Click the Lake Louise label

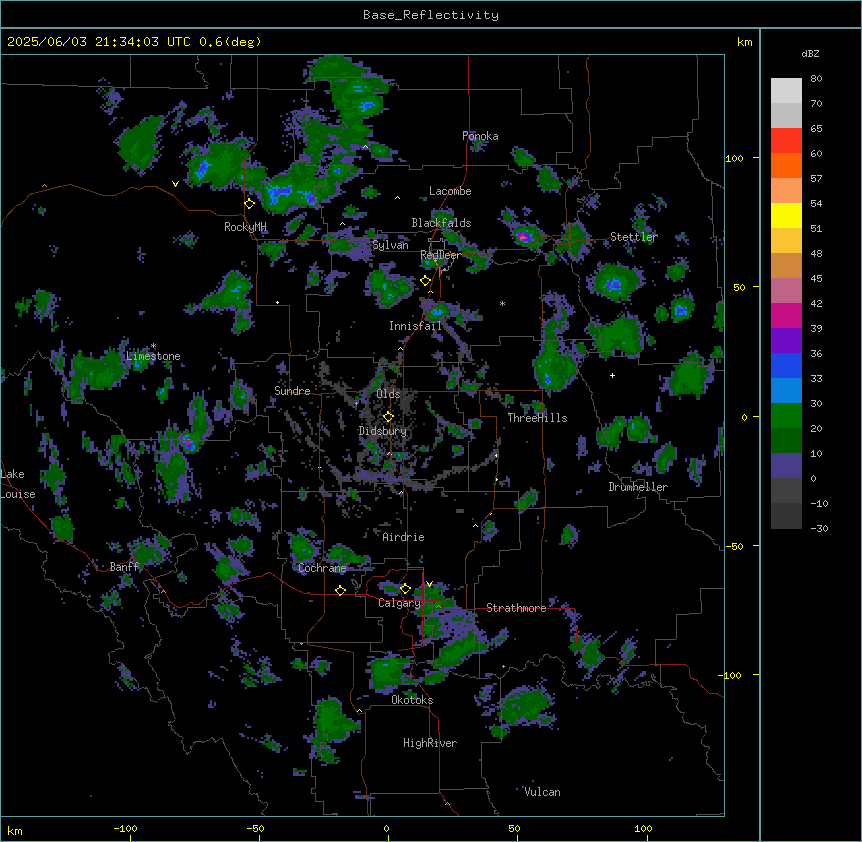tap(18, 484)
